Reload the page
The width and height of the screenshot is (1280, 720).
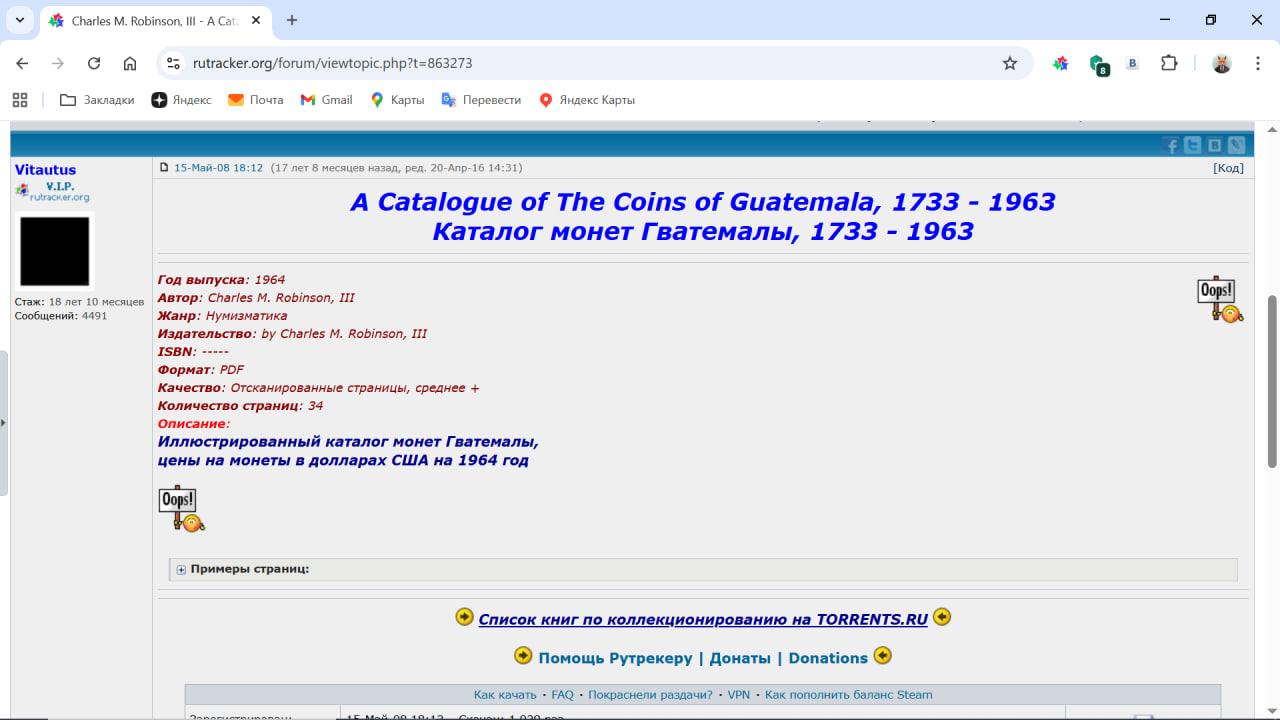click(x=94, y=63)
